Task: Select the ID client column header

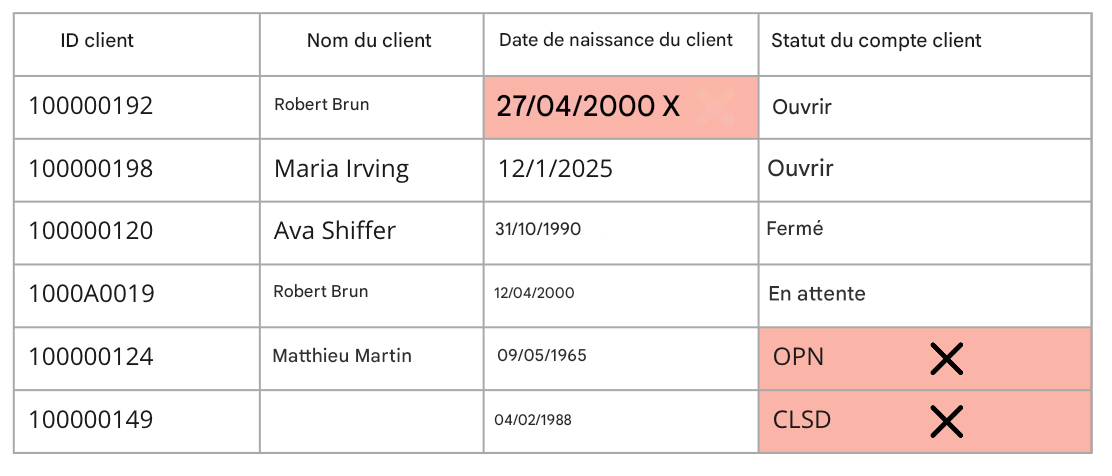Action: click(97, 41)
